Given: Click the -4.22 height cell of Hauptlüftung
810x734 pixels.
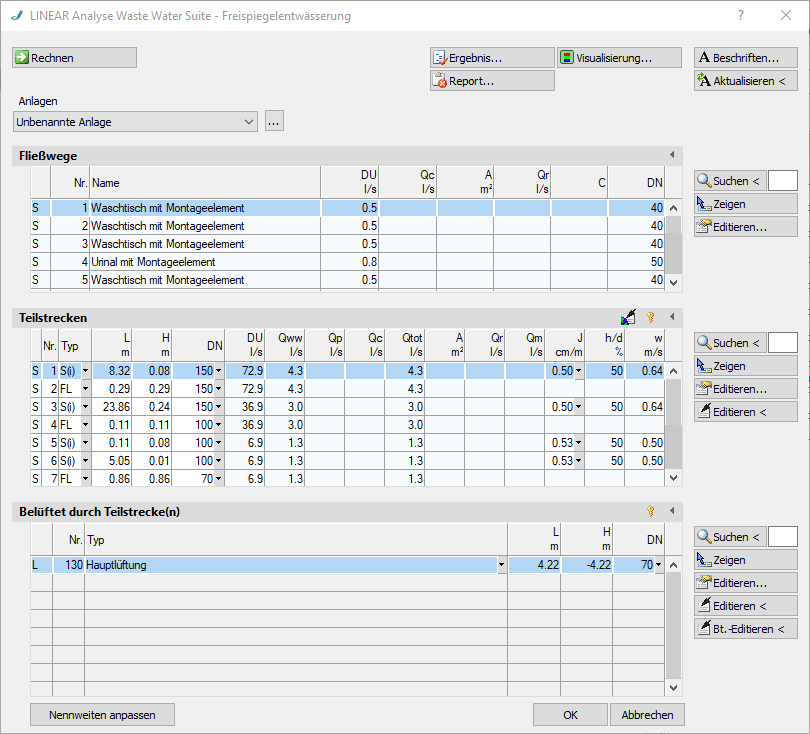Looking at the screenshot, I should [586, 565].
